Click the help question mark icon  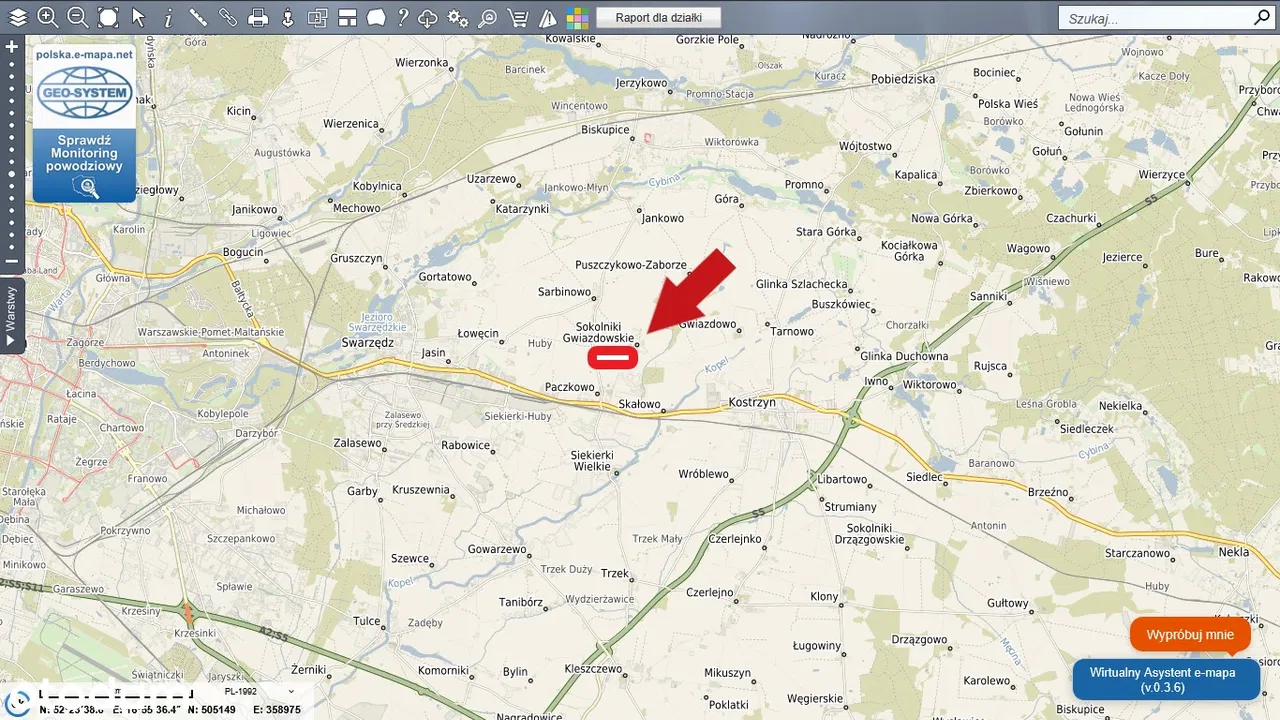403,17
